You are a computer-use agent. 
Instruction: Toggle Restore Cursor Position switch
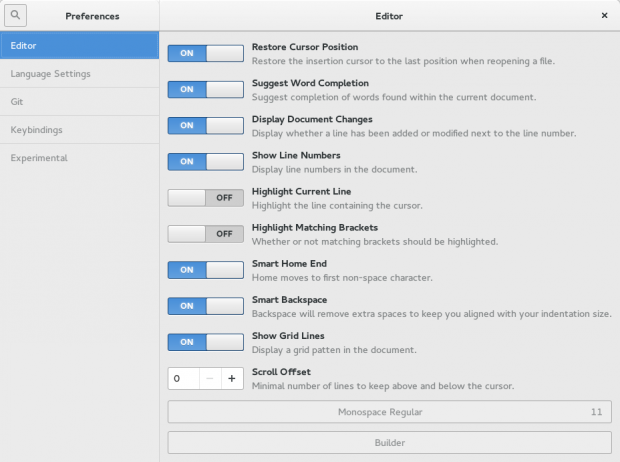205,53
